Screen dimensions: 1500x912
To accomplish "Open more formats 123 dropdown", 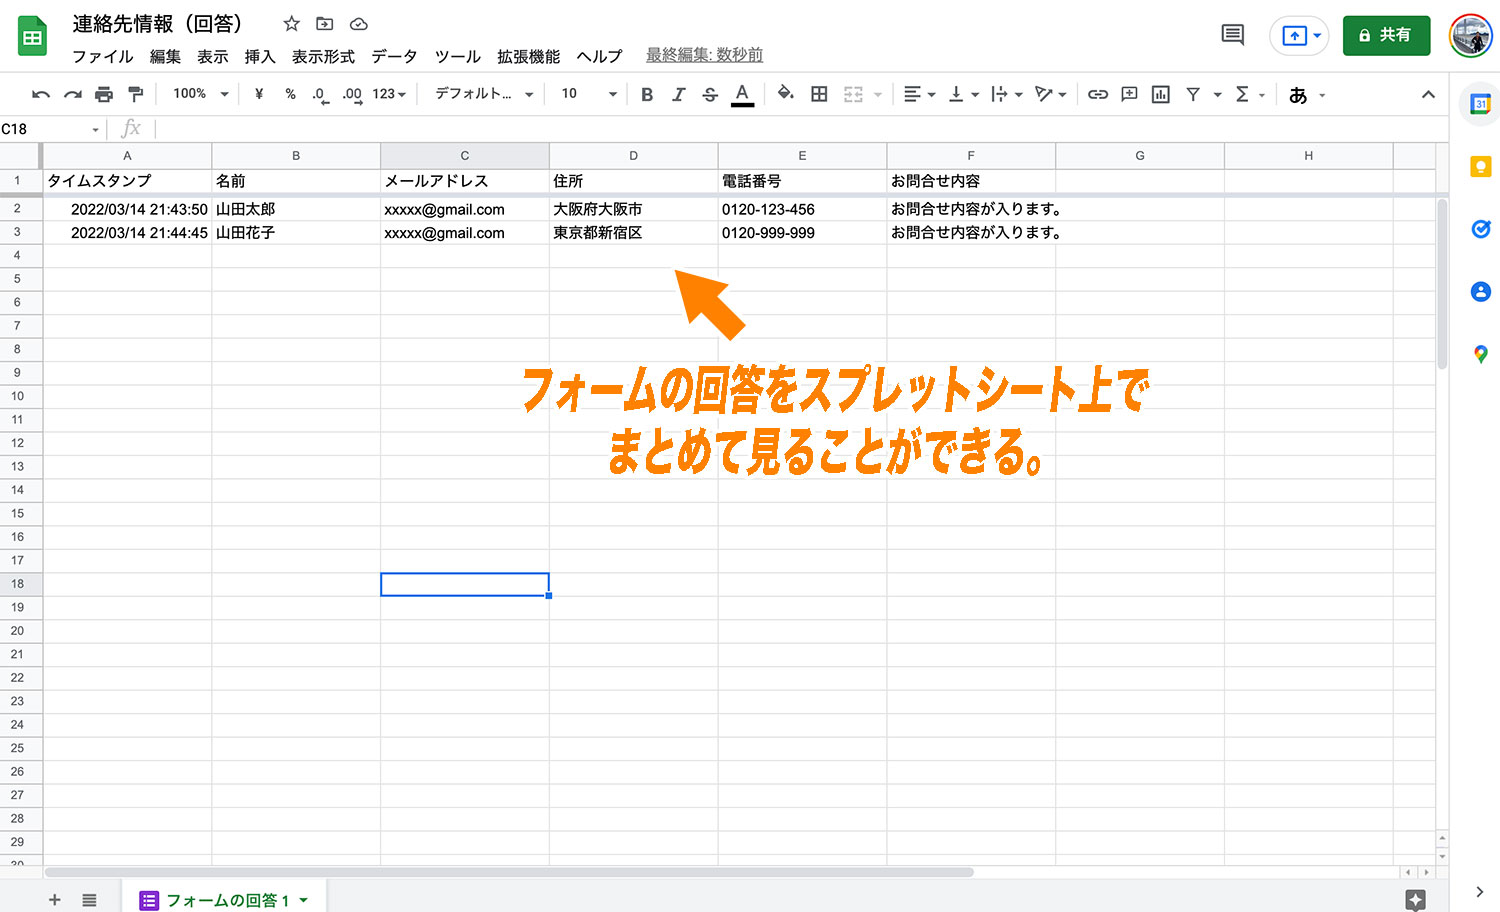I will click(x=389, y=94).
